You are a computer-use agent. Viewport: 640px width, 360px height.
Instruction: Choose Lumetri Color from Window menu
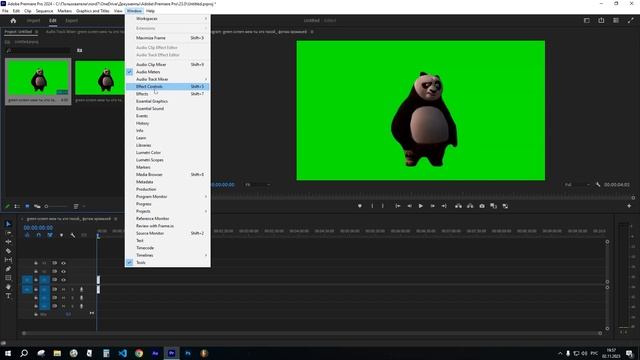[168, 153]
